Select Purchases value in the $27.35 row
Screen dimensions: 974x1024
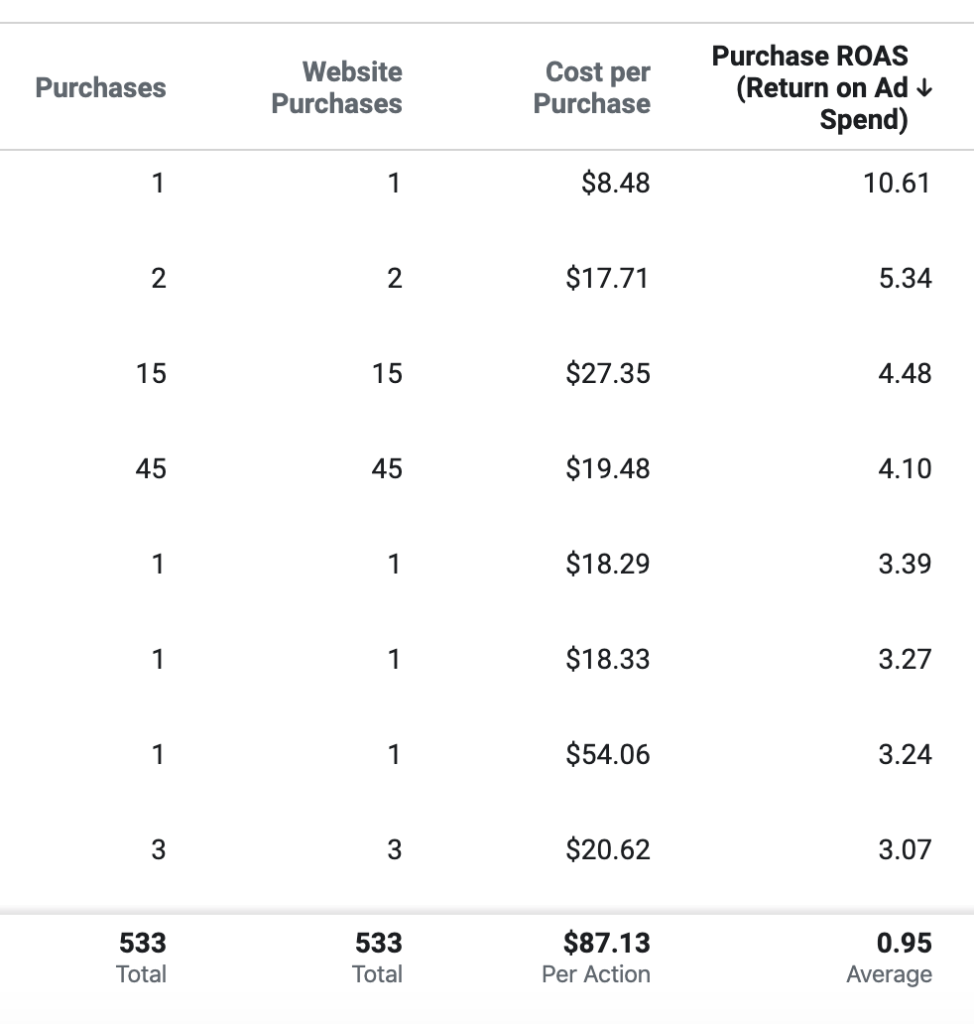tap(151, 374)
